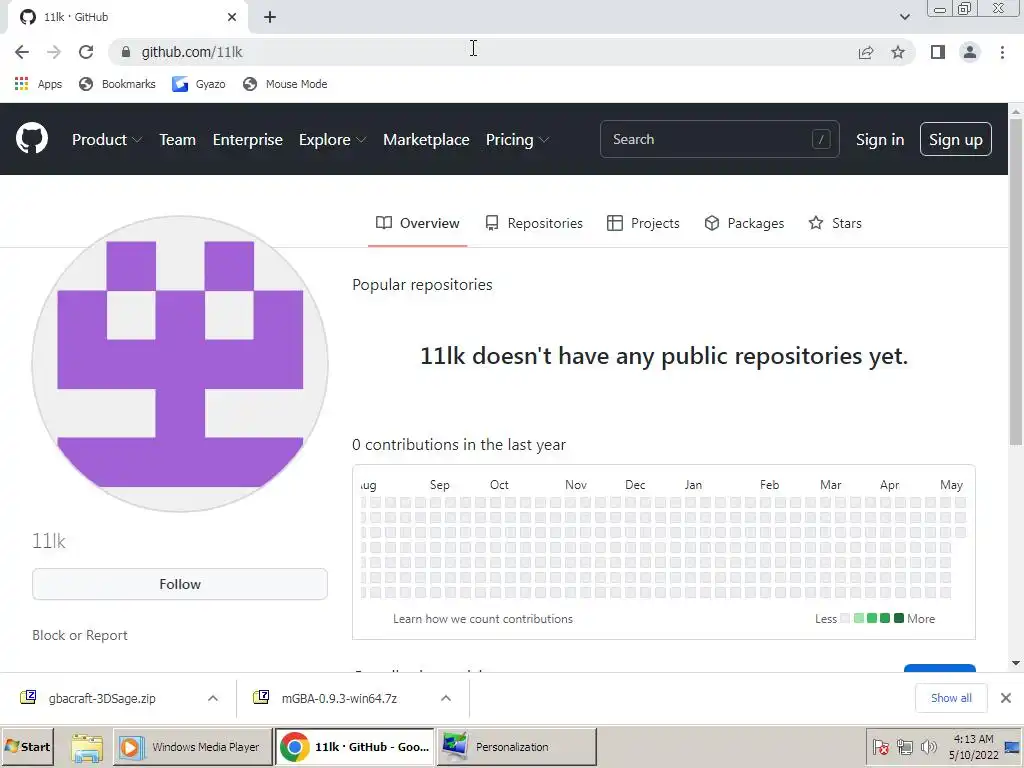
Task: Follow the user 11lk
Action: coord(180,584)
